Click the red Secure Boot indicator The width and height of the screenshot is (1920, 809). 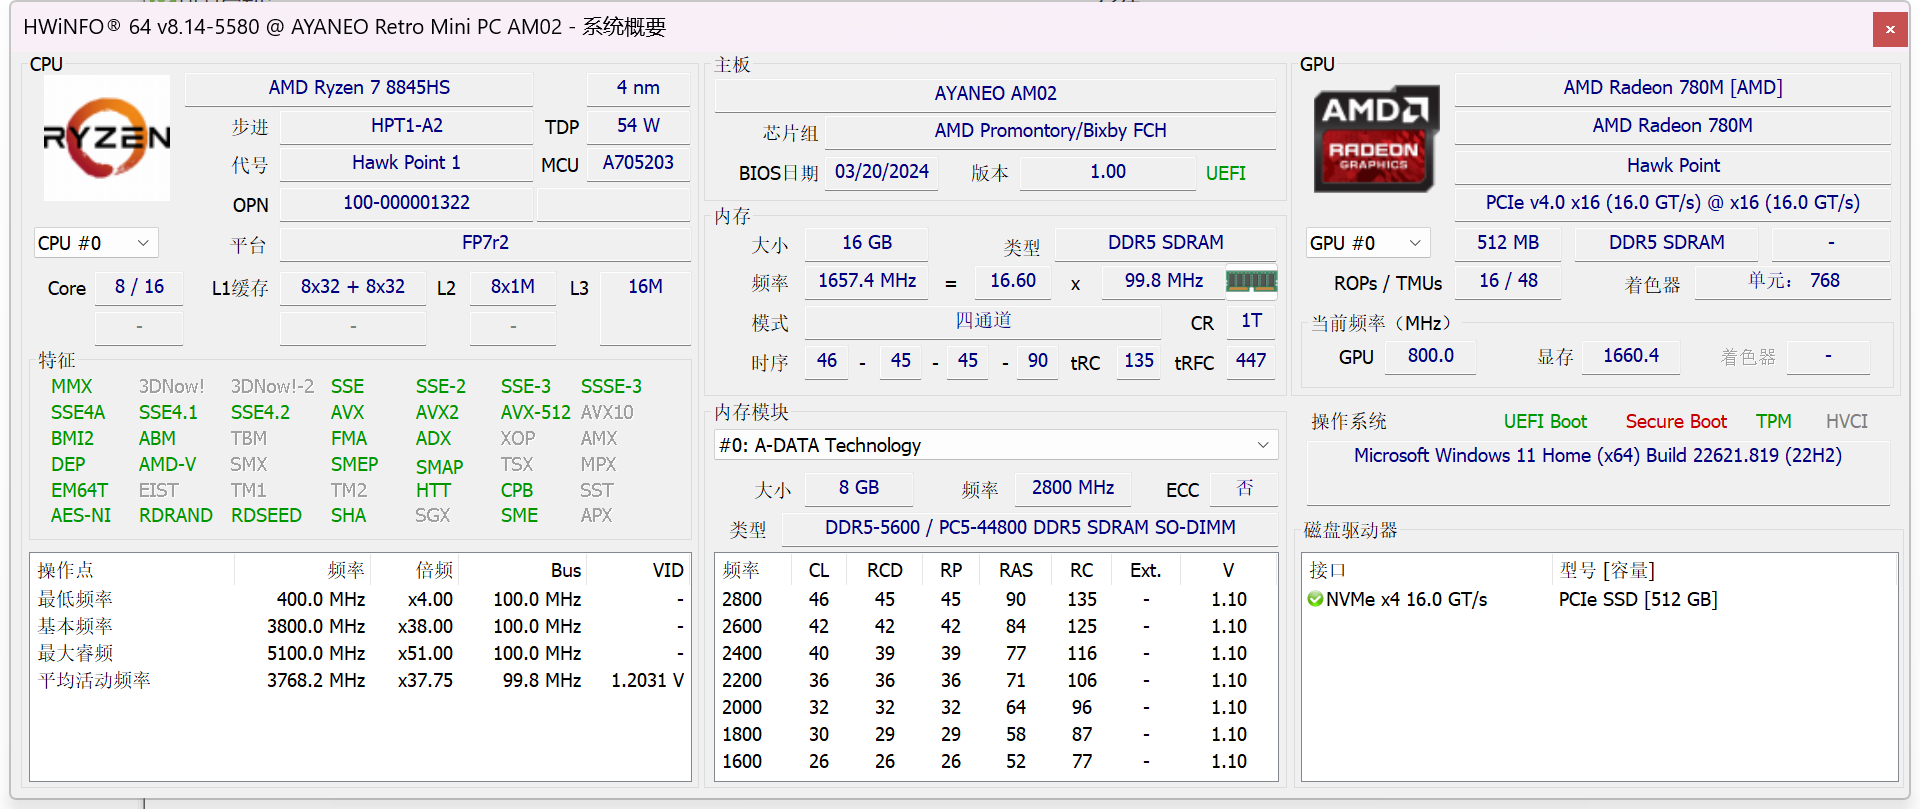coord(1676,421)
